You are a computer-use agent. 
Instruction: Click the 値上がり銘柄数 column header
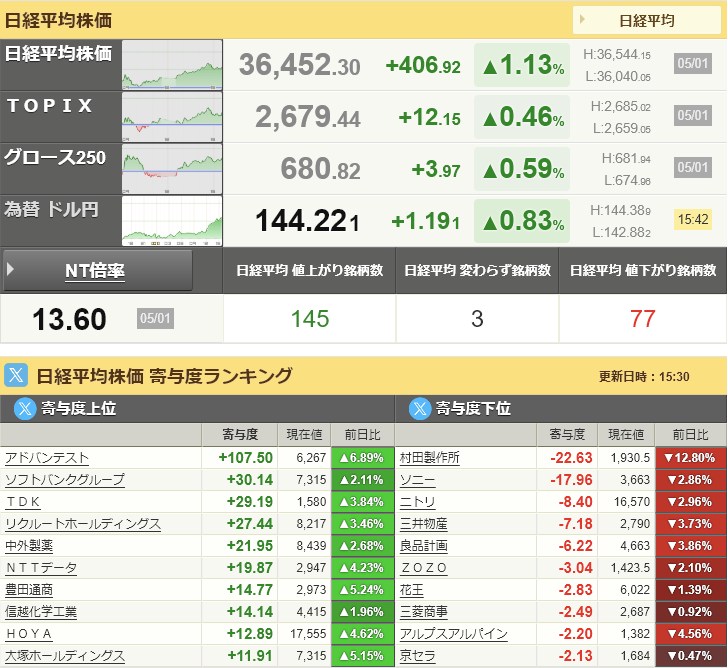[x=309, y=270]
